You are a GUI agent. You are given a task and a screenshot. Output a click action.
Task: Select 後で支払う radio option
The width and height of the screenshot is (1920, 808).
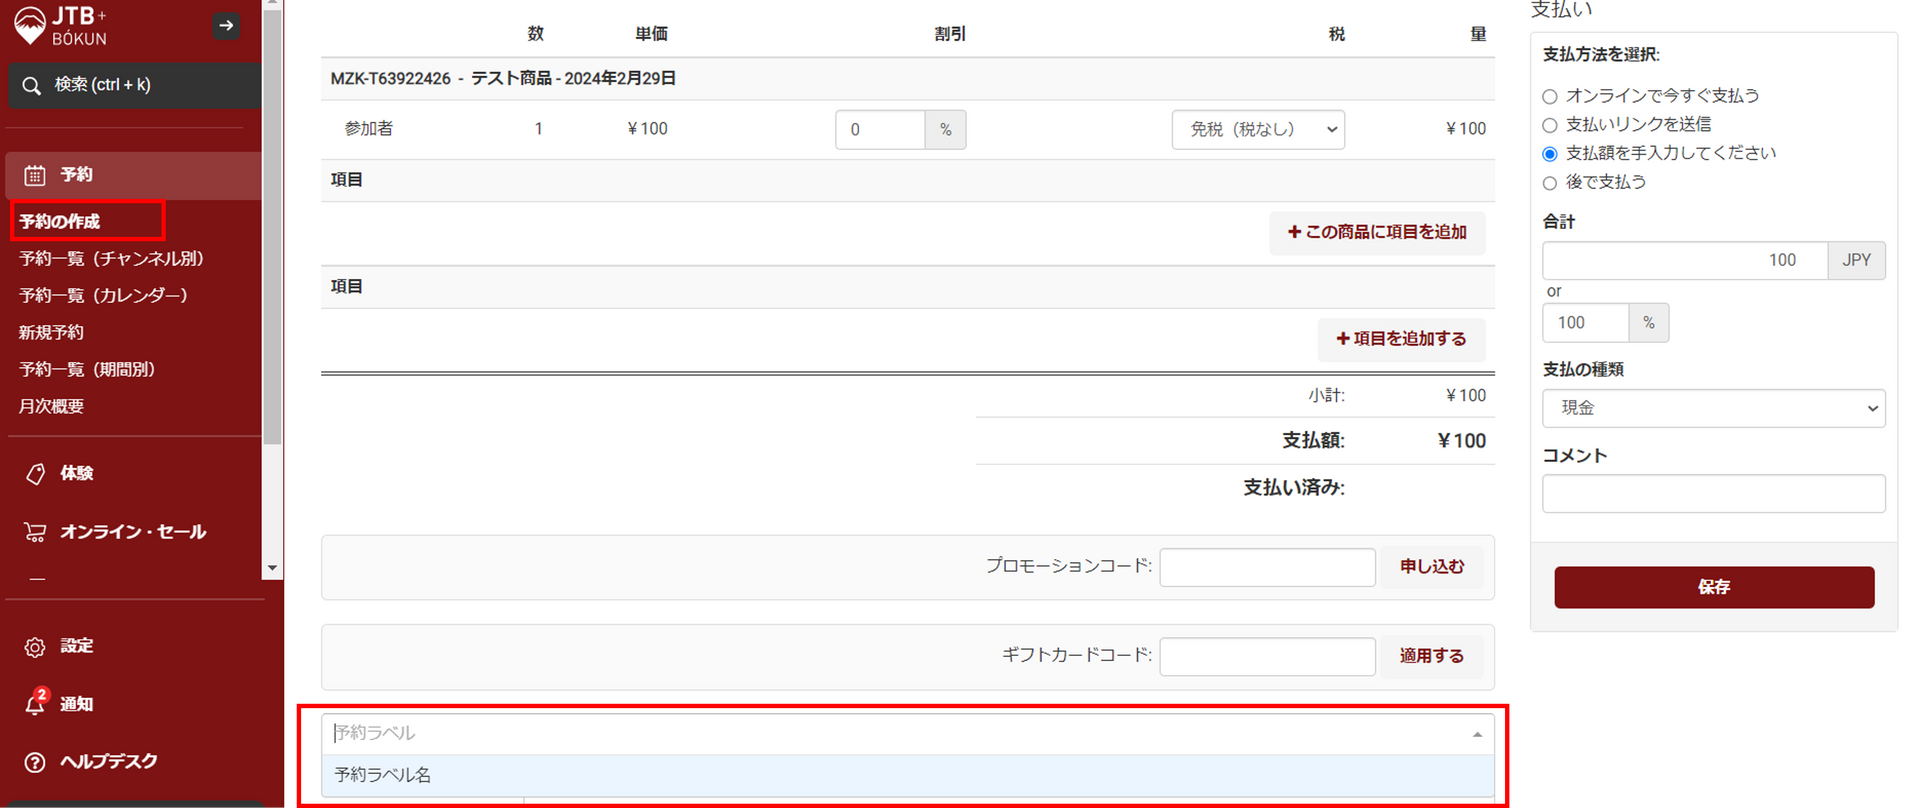(1550, 183)
